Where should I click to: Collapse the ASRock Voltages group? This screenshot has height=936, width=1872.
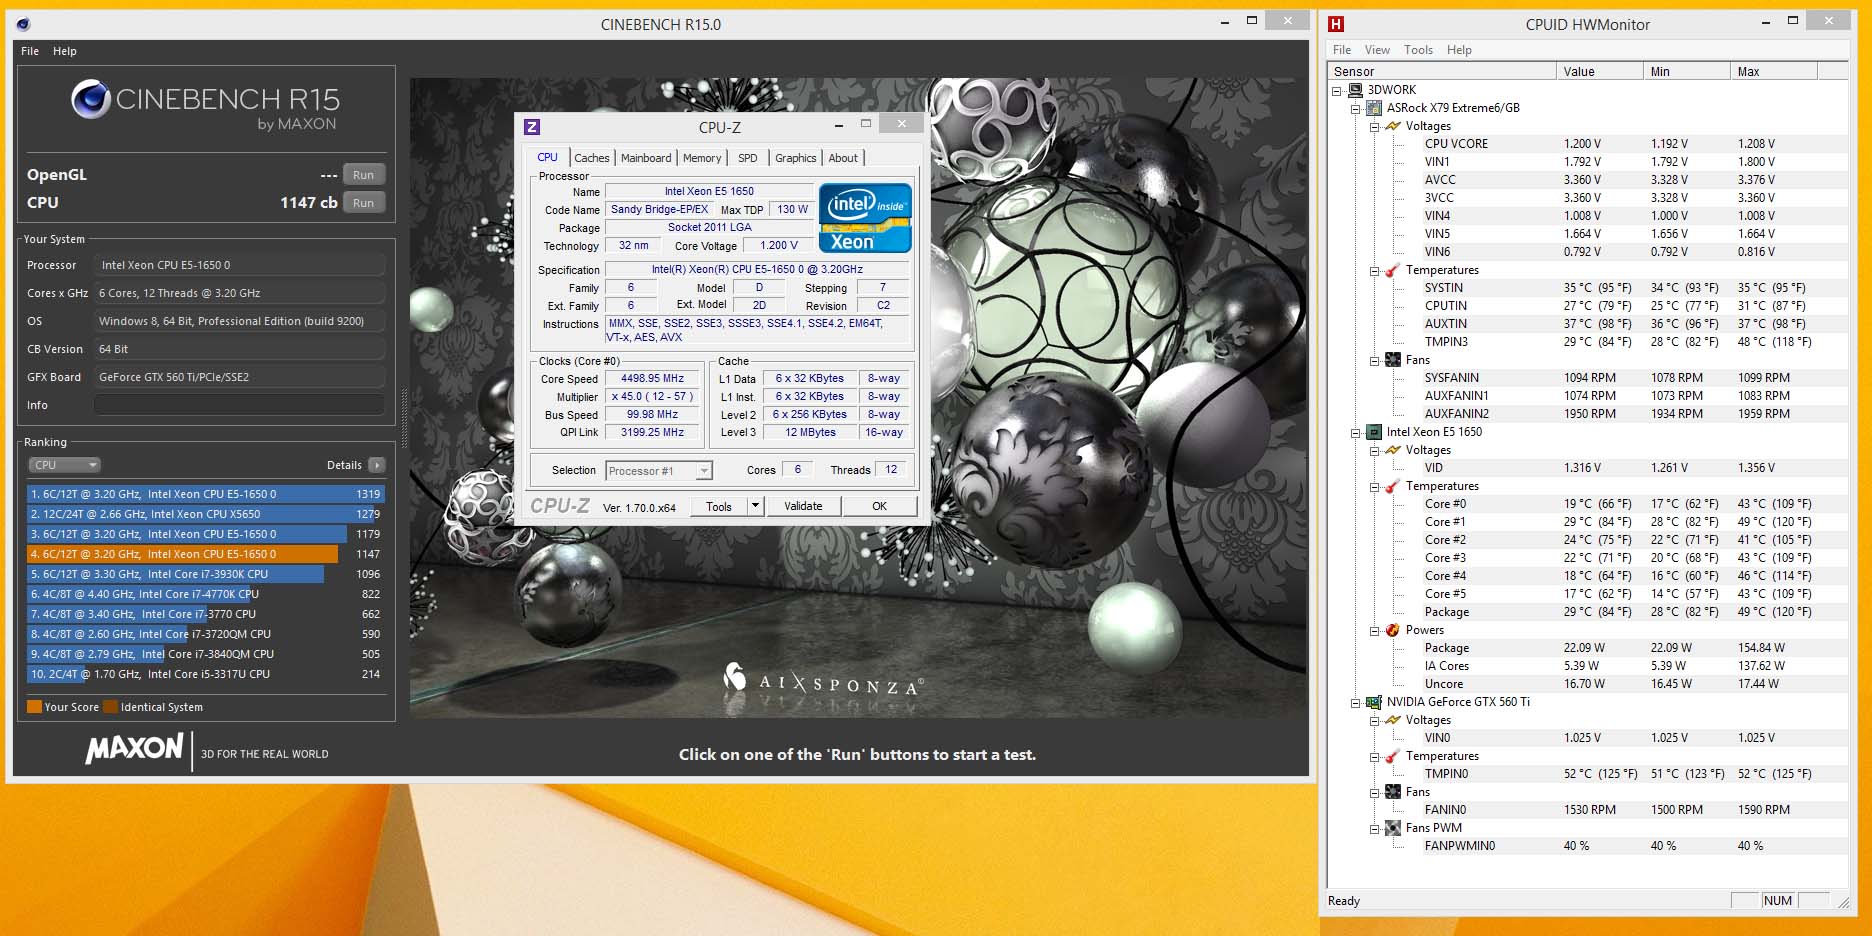coord(1375,127)
